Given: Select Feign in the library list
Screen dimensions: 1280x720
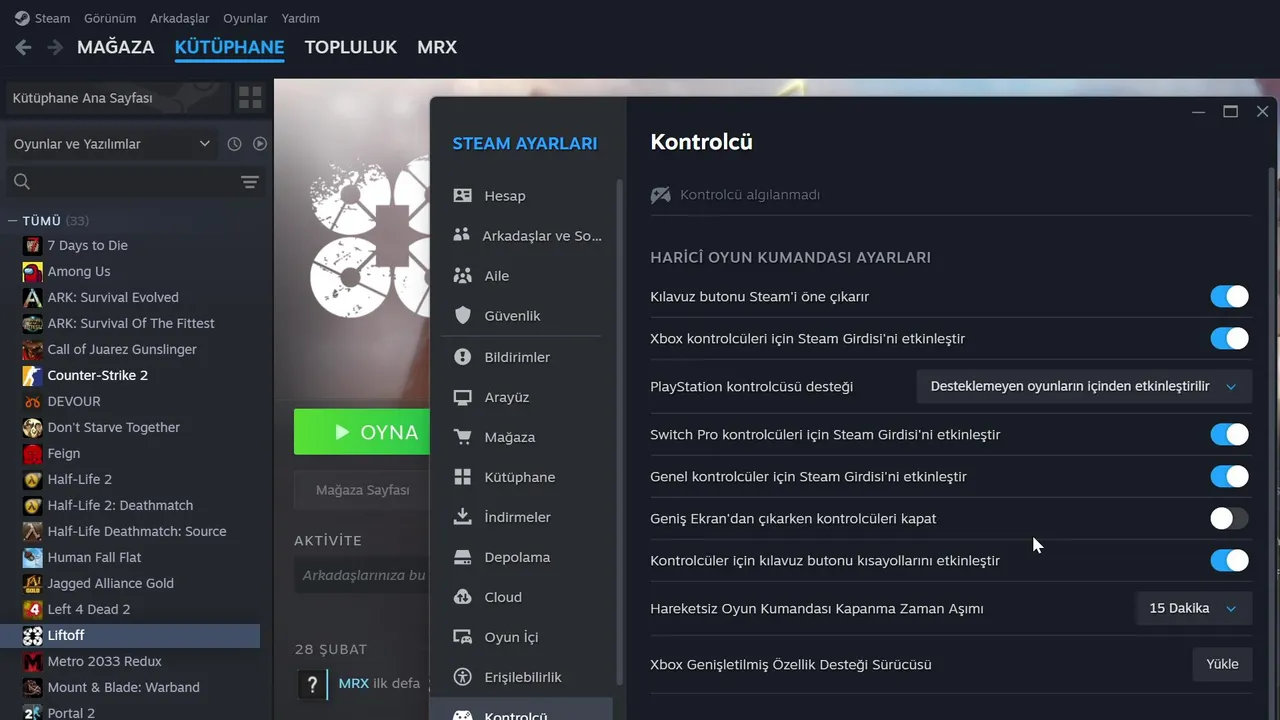Looking at the screenshot, I should click(x=63, y=453).
